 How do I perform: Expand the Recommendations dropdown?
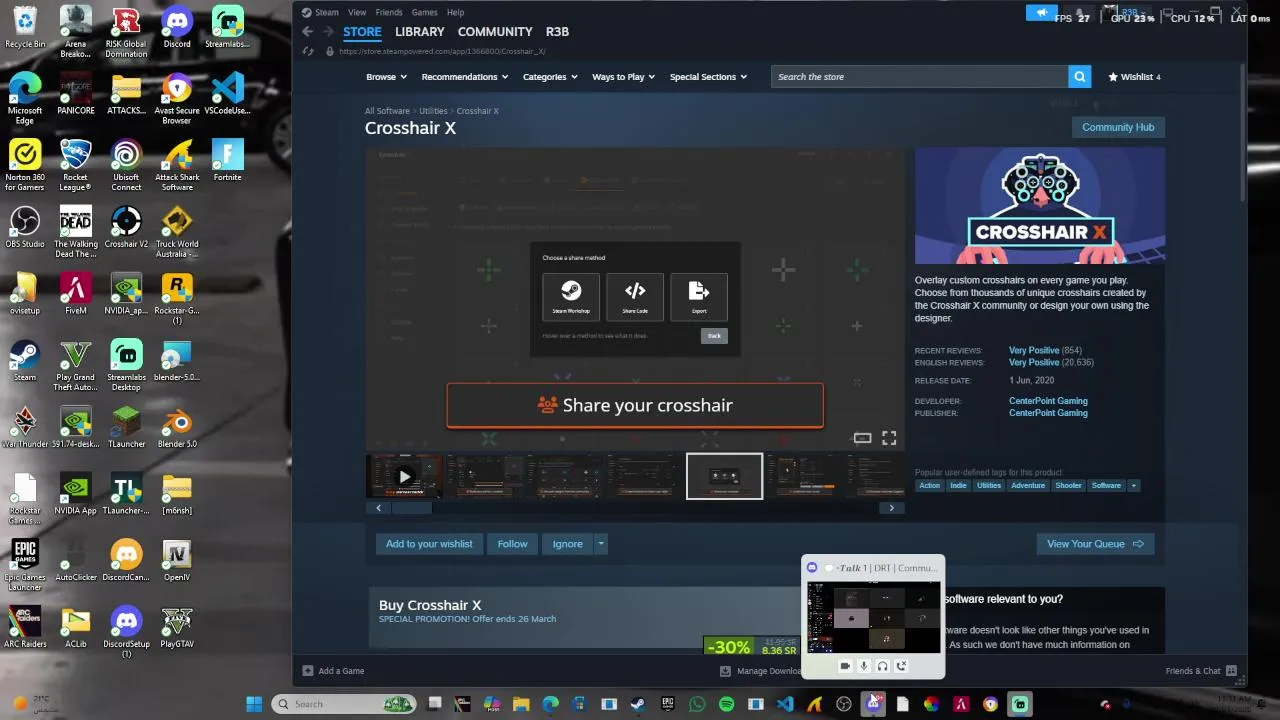click(x=464, y=77)
